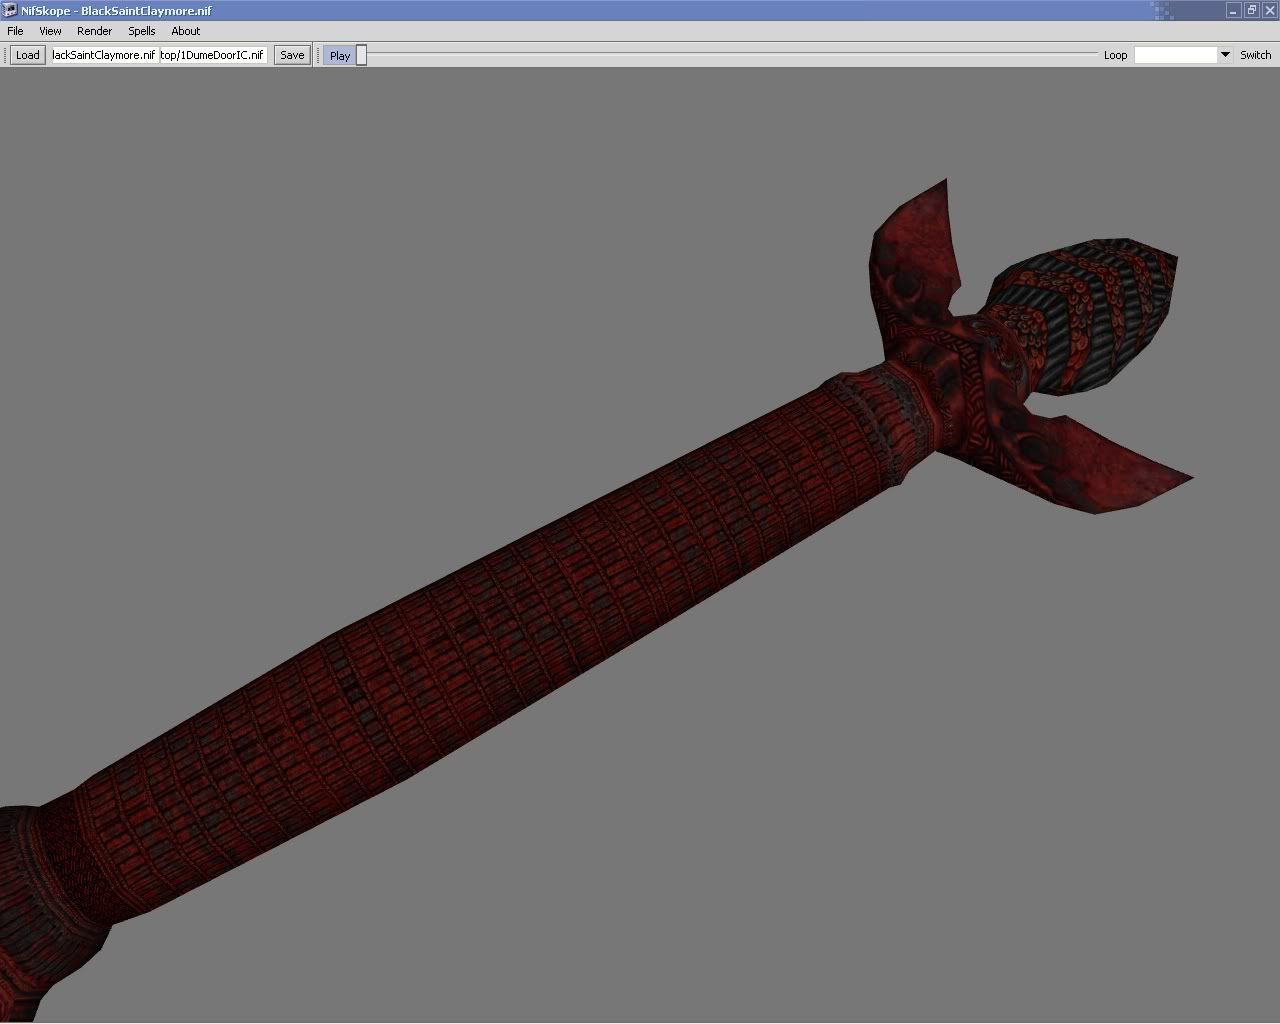Focus the 1DumeDoorIC.nif save path field
1280x1024 pixels.
point(212,55)
